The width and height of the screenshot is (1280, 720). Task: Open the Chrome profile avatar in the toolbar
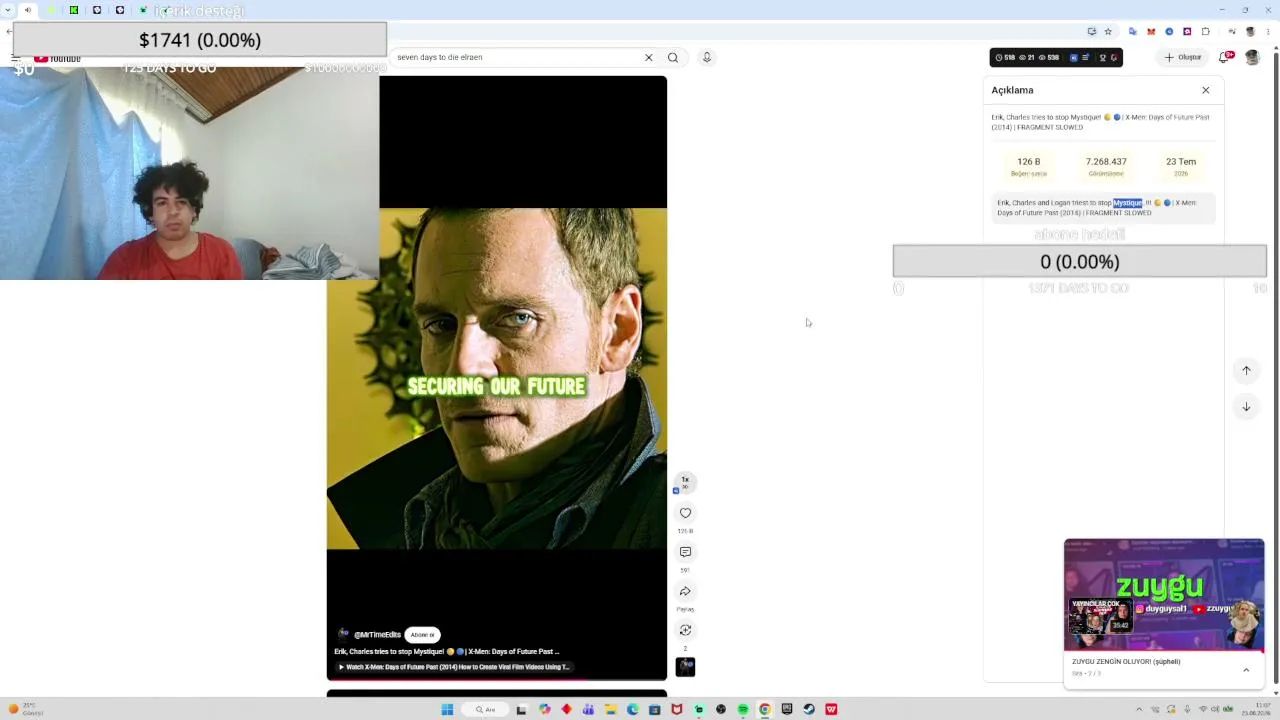pos(1250,31)
